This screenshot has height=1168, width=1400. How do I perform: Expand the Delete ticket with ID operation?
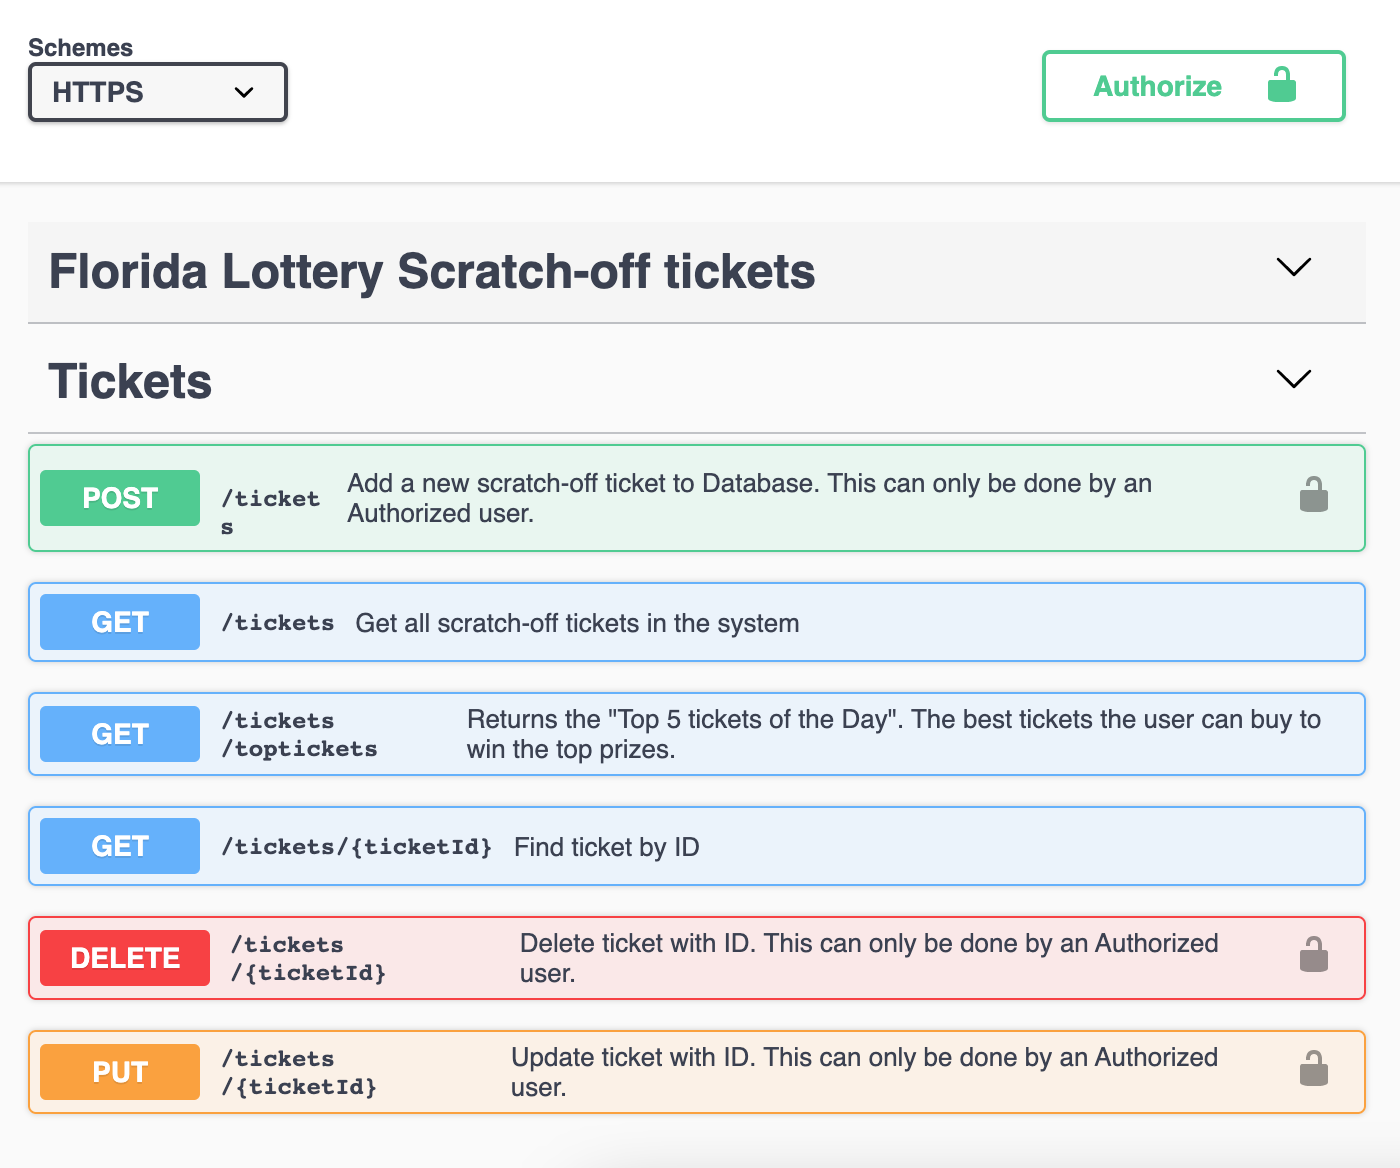pyautogui.click(x=700, y=957)
